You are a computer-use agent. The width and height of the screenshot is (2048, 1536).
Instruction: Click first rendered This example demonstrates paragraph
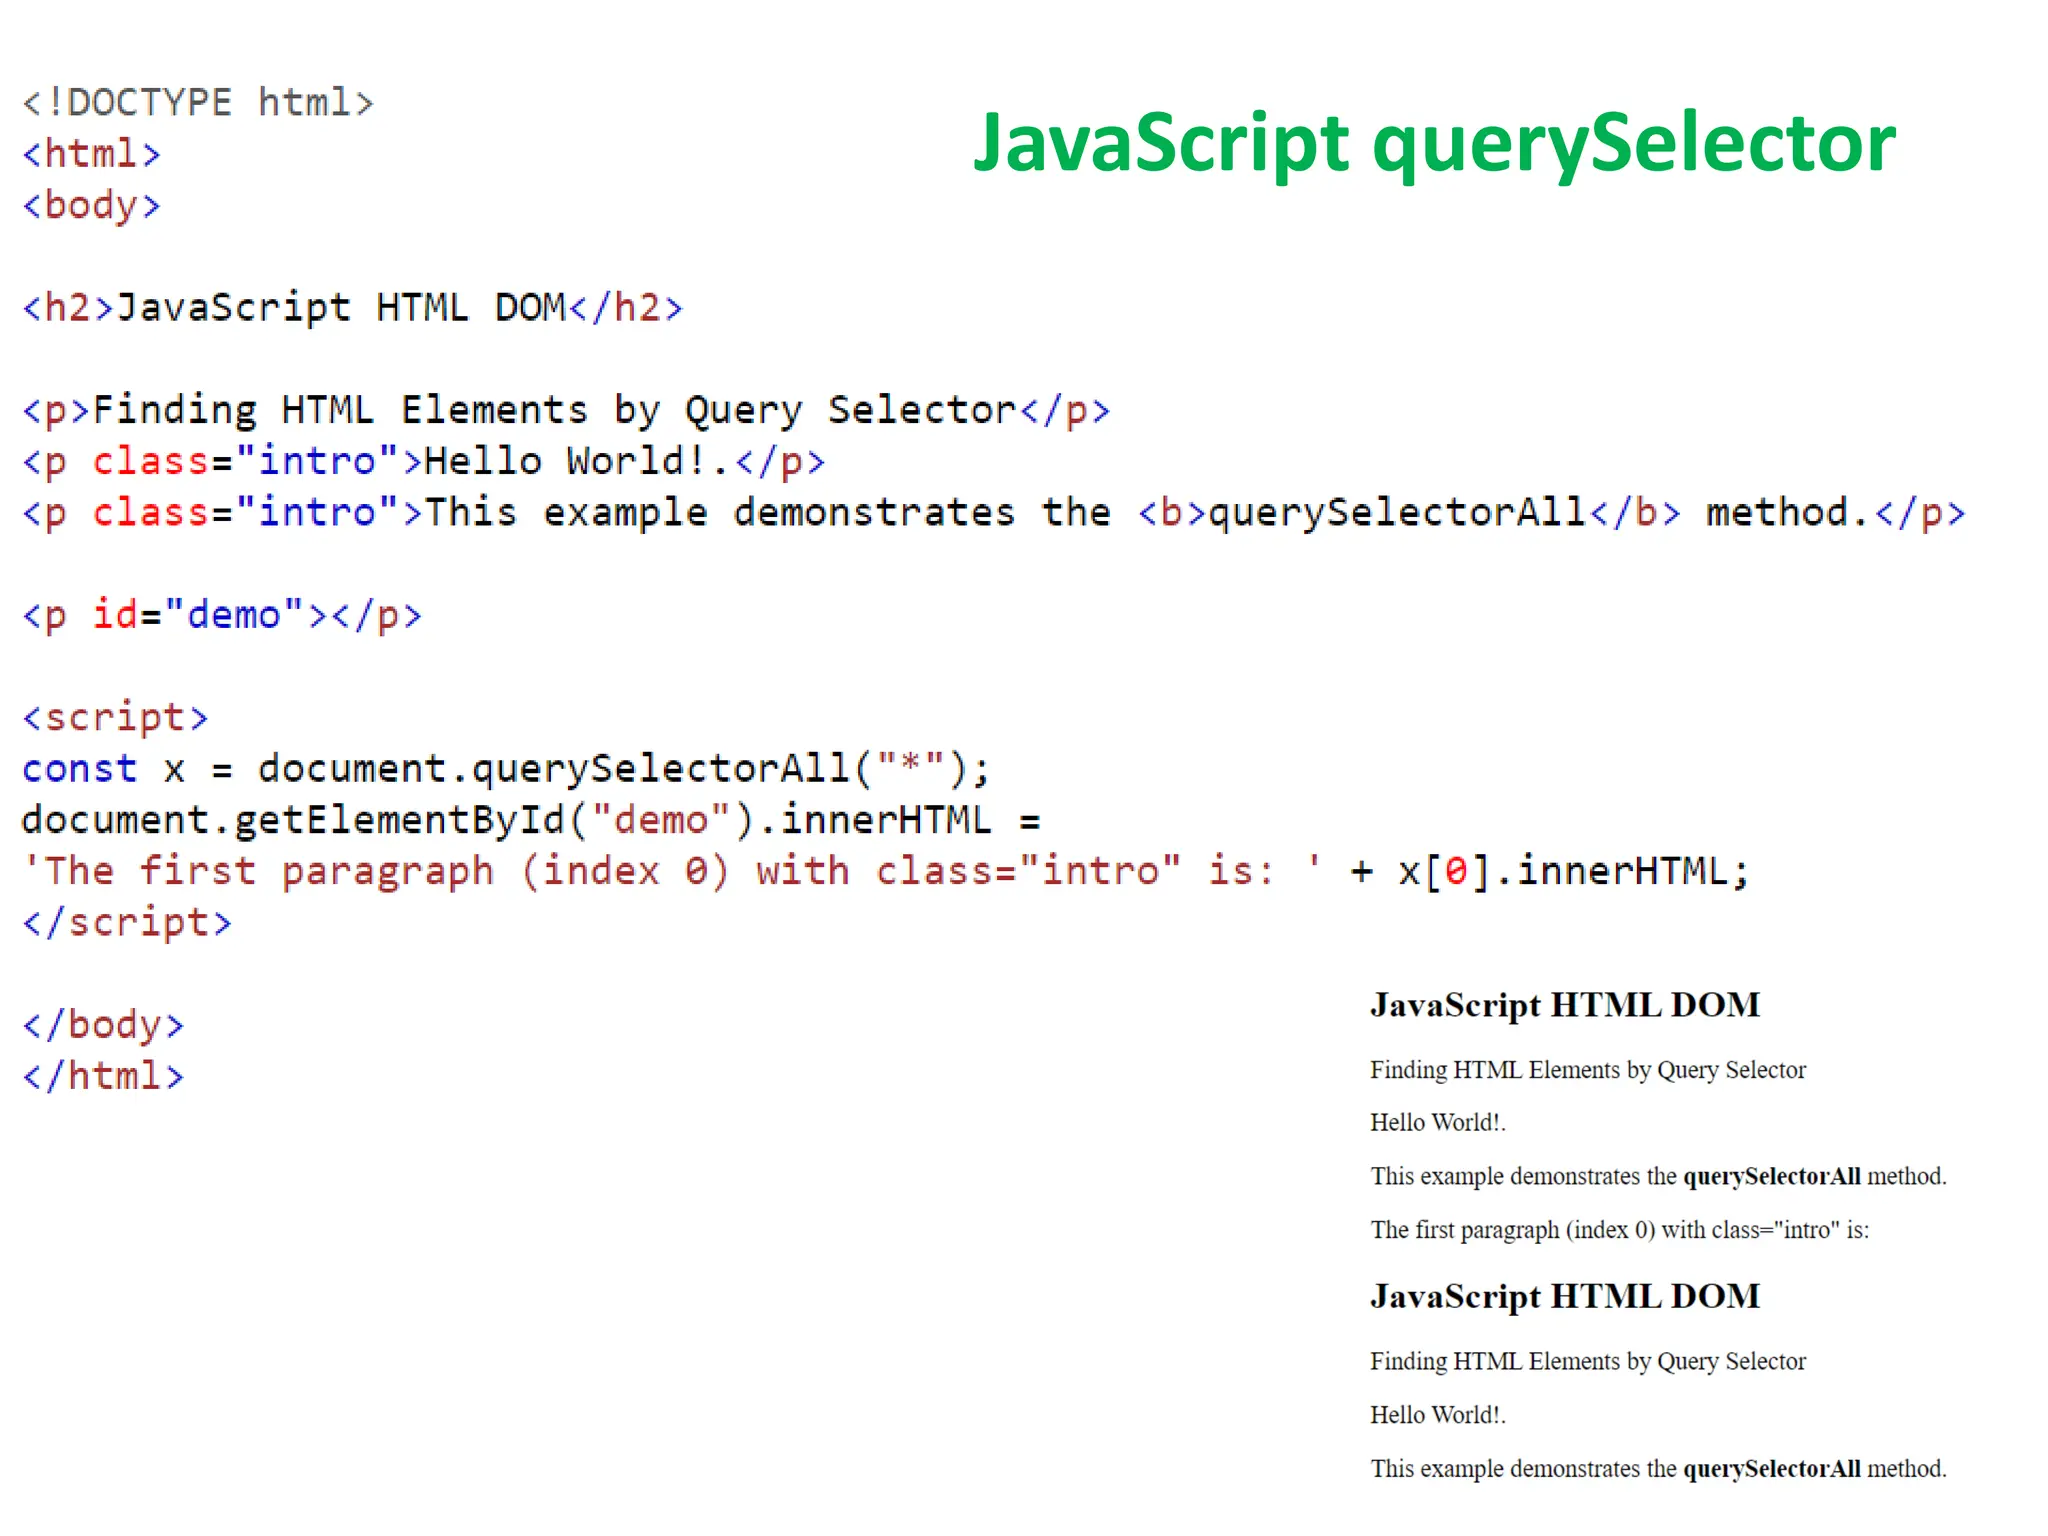coord(1658,1177)
